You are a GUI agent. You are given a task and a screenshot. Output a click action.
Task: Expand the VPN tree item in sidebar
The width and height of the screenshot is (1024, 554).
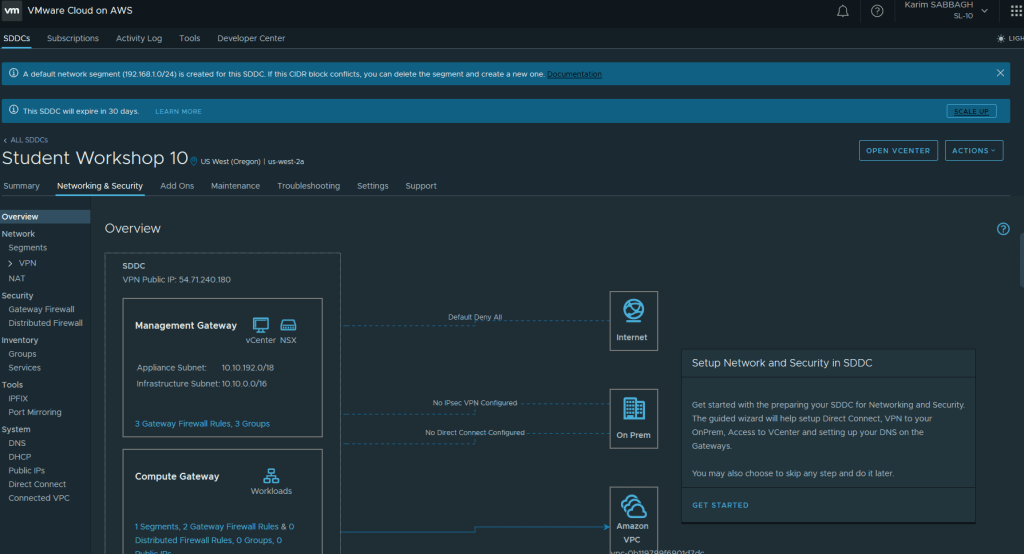click(10, 263)
